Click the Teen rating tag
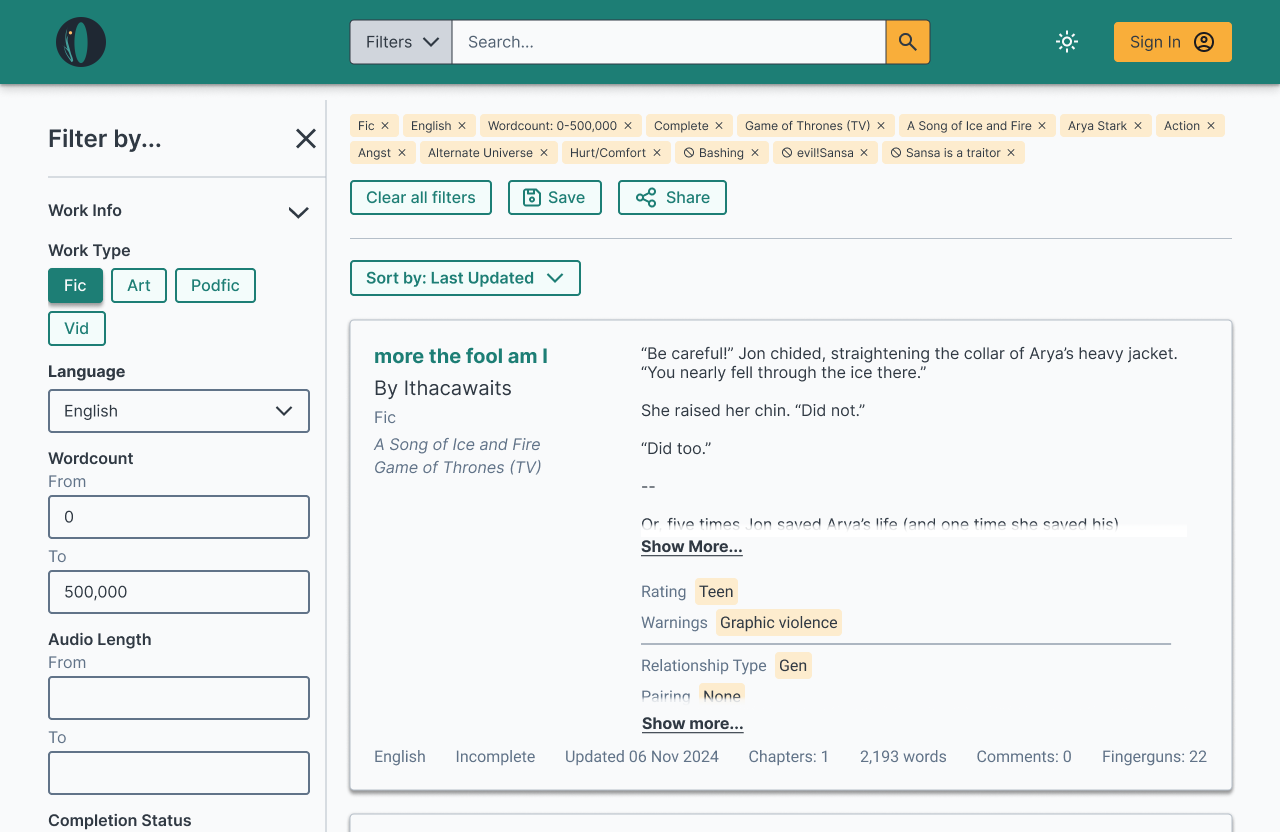The width and height of the screenshot is (1280, 832). pos(716,592)
